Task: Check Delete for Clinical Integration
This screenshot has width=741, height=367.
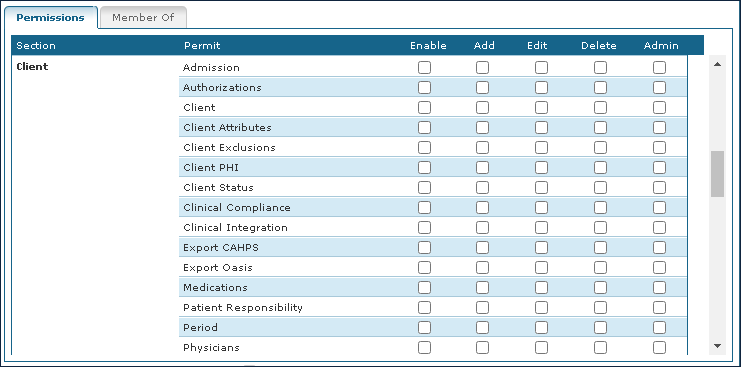Action: click(600, 228)
